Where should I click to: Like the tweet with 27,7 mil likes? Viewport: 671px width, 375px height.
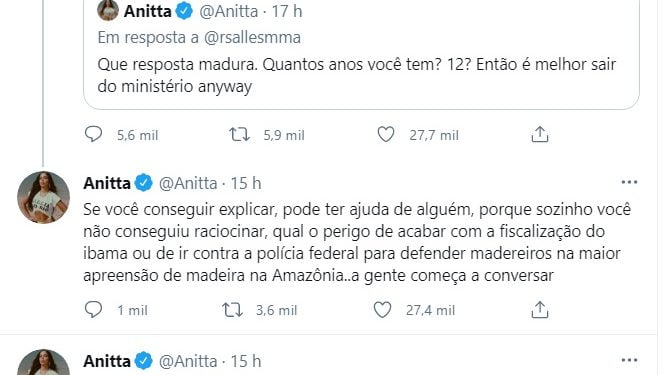(x=386, y=135)
